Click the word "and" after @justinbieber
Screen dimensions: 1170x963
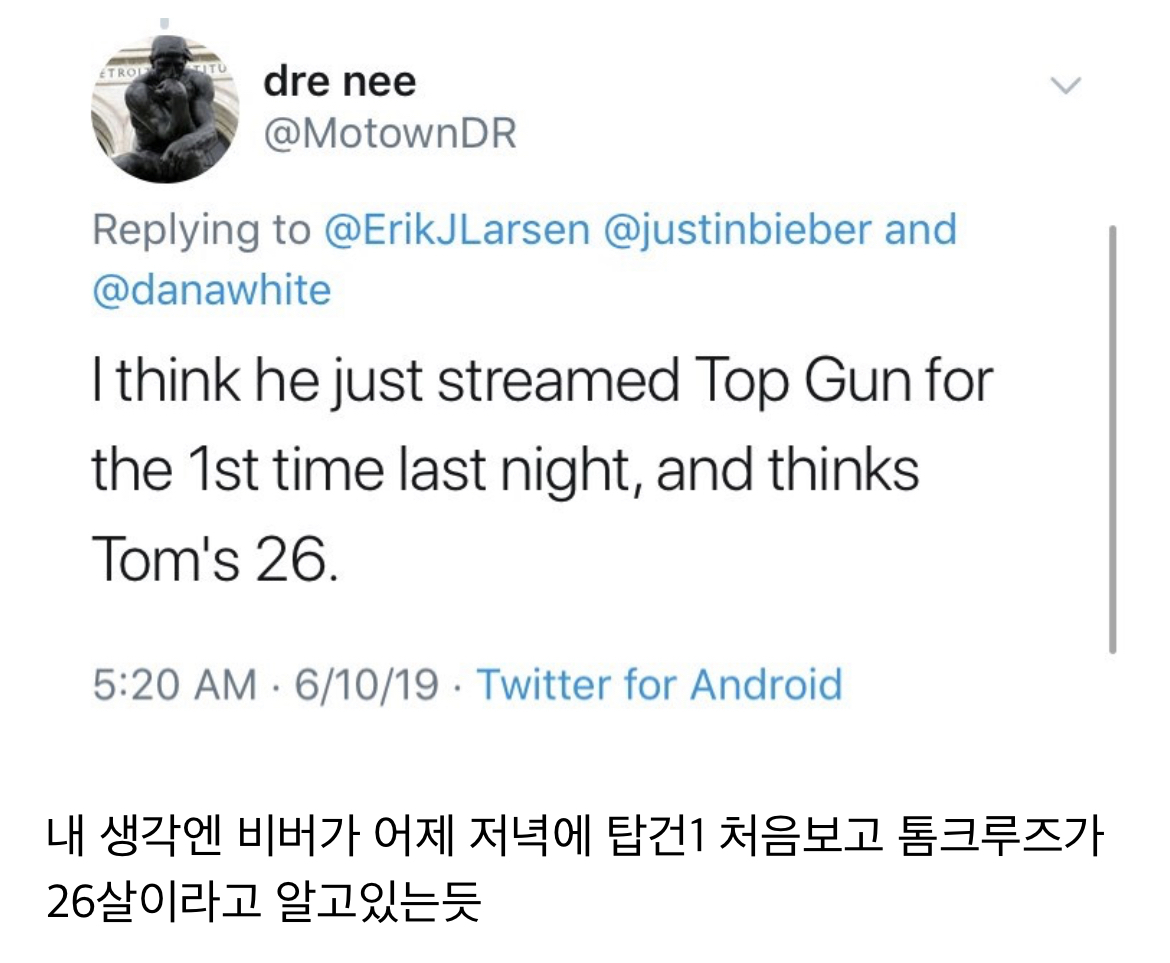pos(921,230)
